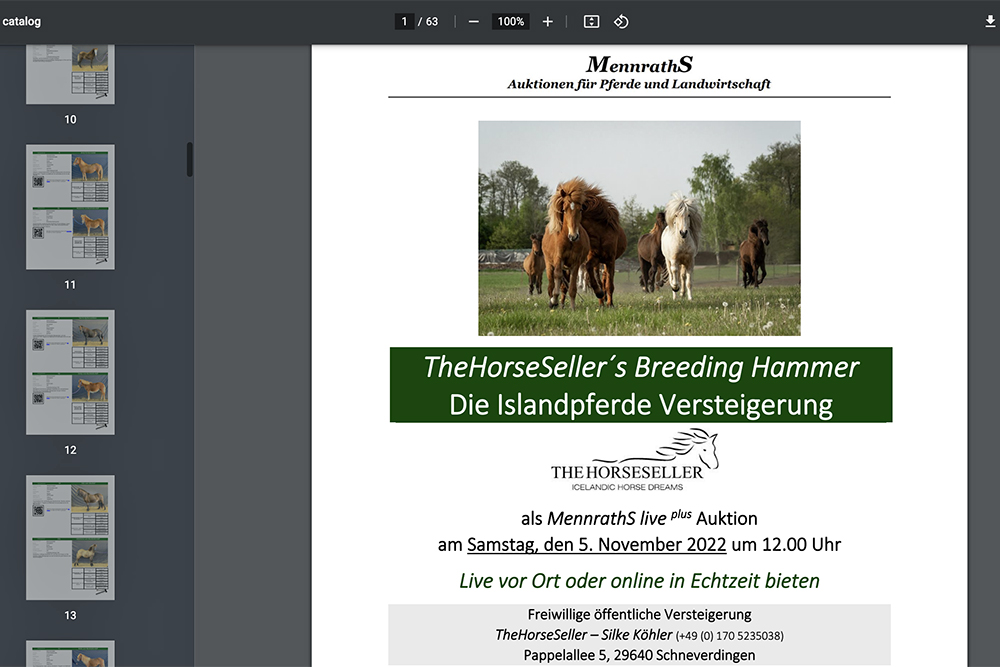Click the partially visible page 14 thumbnail
Image resolution: width=1000 pixels, height=667 pixels.
(70, 654)
